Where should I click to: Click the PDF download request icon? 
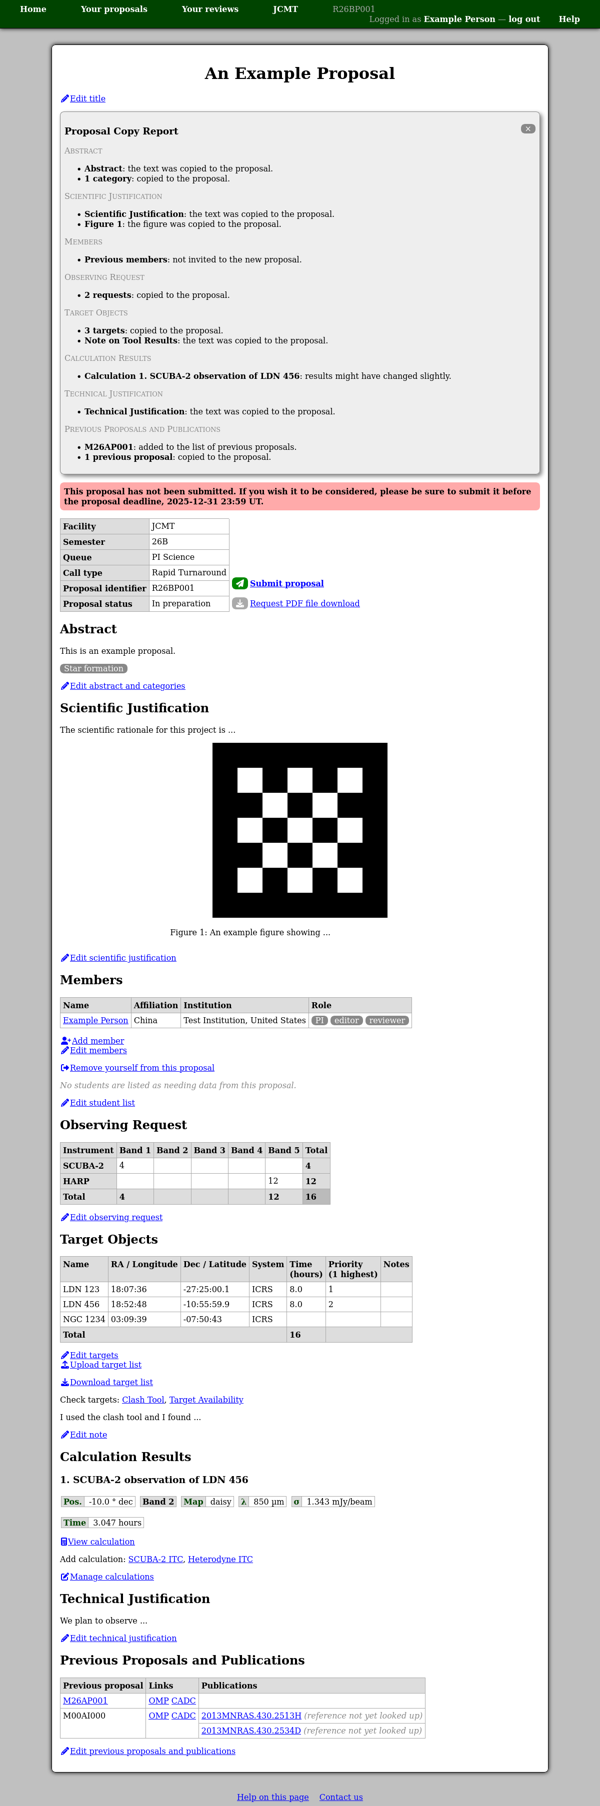[x=240, y=603]
